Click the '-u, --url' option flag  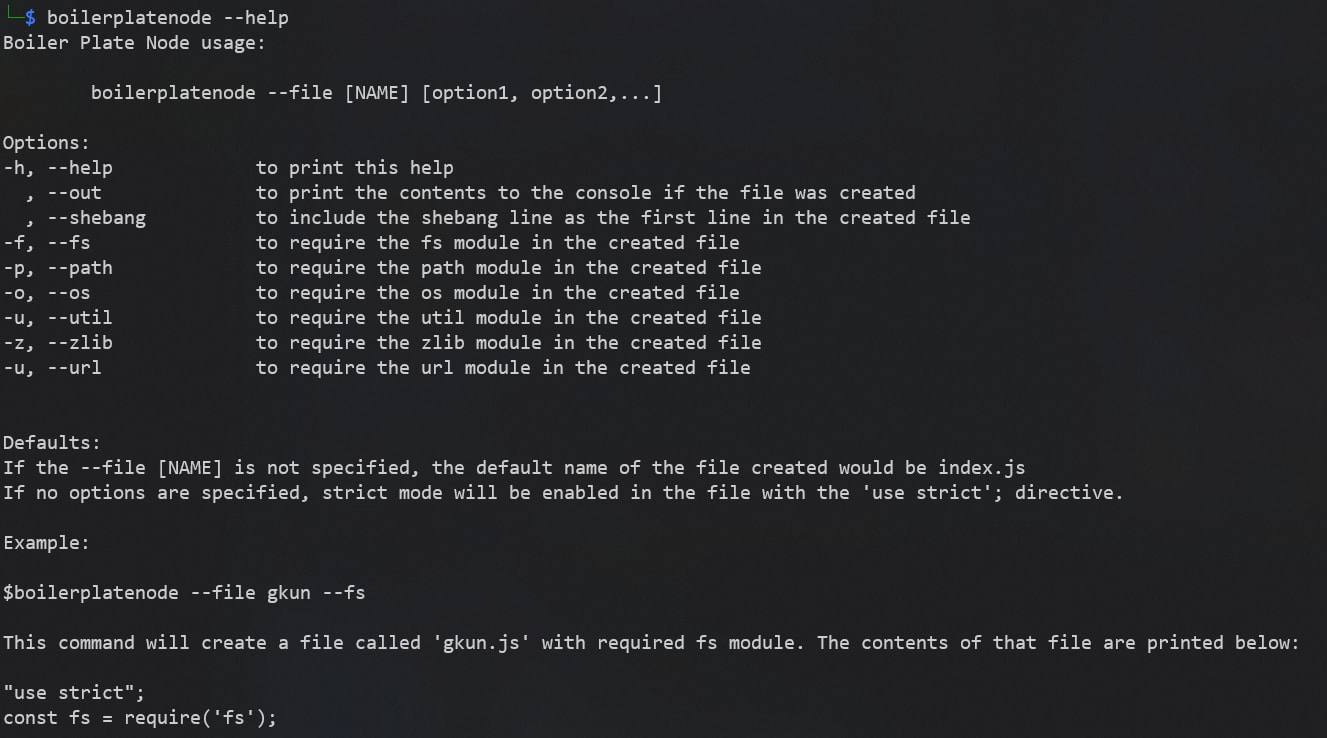tap(52, 368)
